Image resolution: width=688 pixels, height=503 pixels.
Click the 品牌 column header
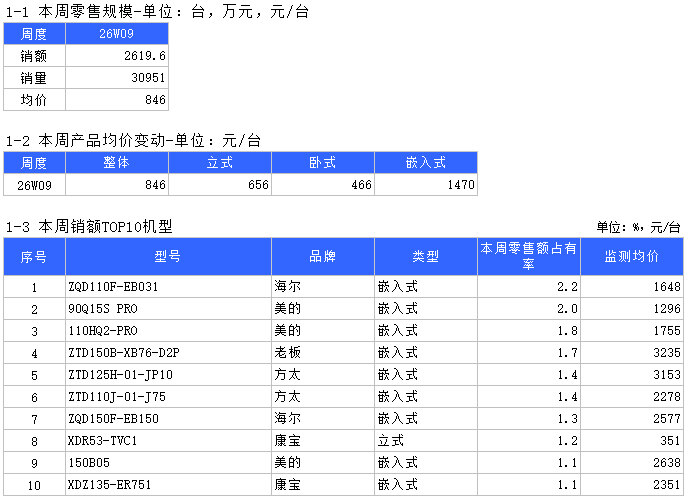click(323, 256)
